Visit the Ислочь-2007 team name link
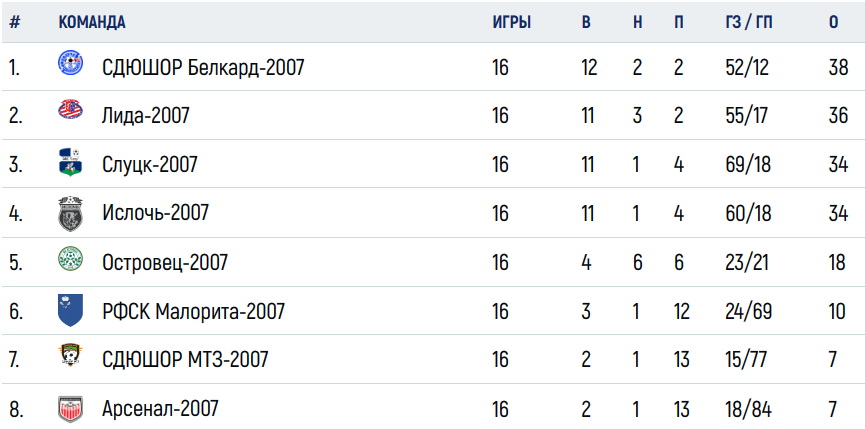Viewport: 865px width, 429px height. click(156, 212)
